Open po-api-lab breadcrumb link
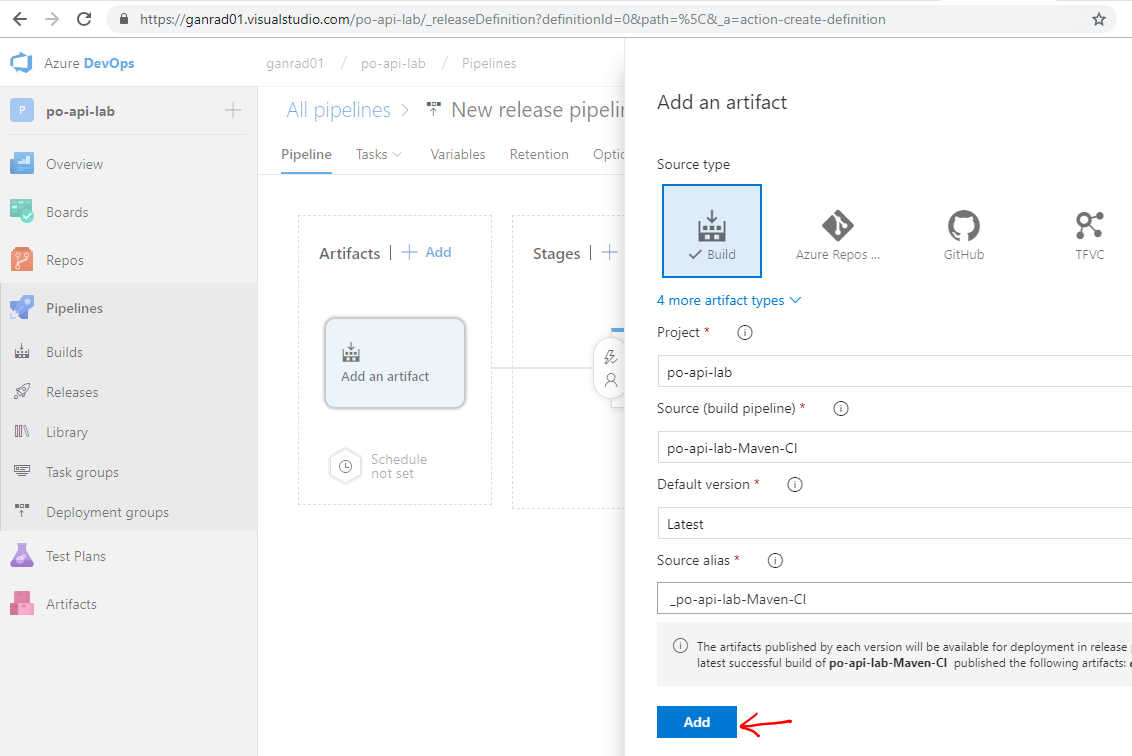 coord(393,64)
